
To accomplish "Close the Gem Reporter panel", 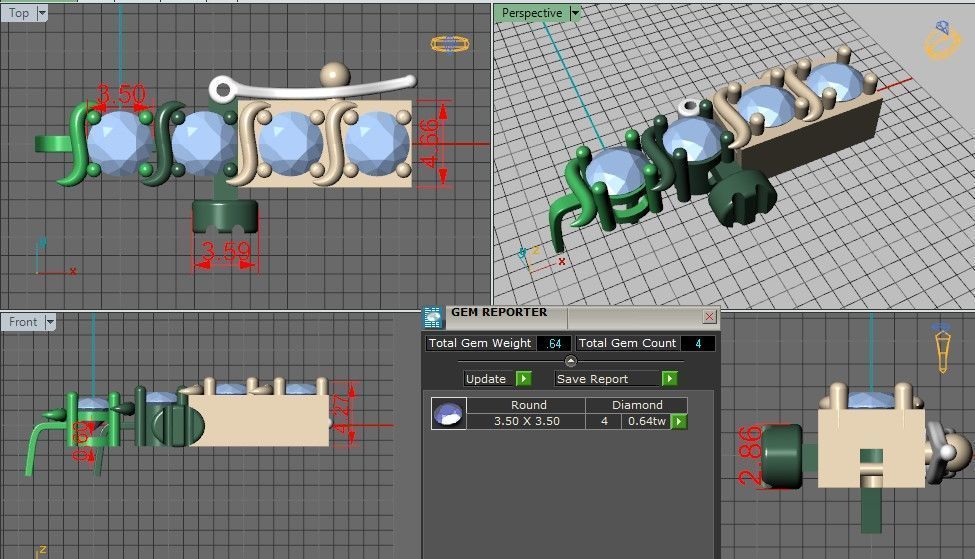I will click(x=709, y=316).
